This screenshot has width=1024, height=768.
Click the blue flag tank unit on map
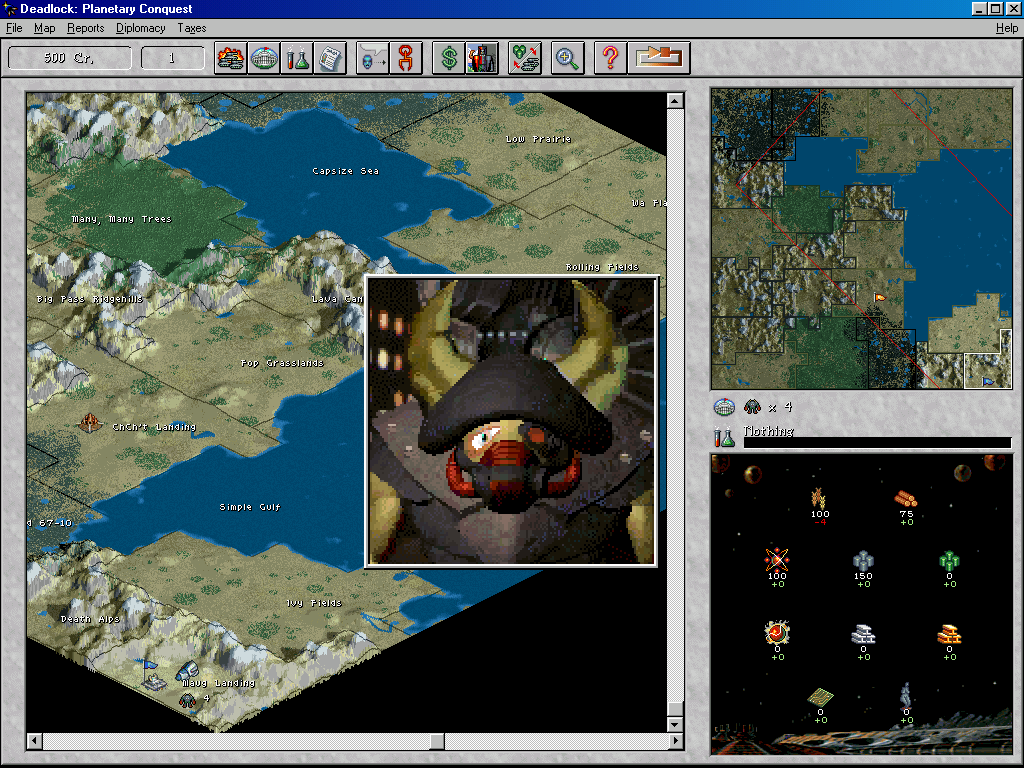(153, 677)
